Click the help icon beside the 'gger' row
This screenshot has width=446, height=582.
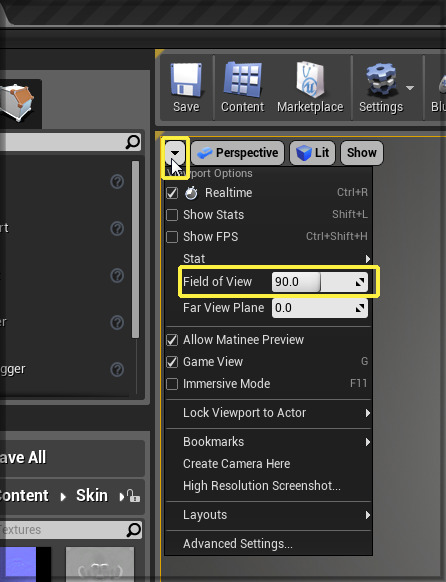point(117,370)
